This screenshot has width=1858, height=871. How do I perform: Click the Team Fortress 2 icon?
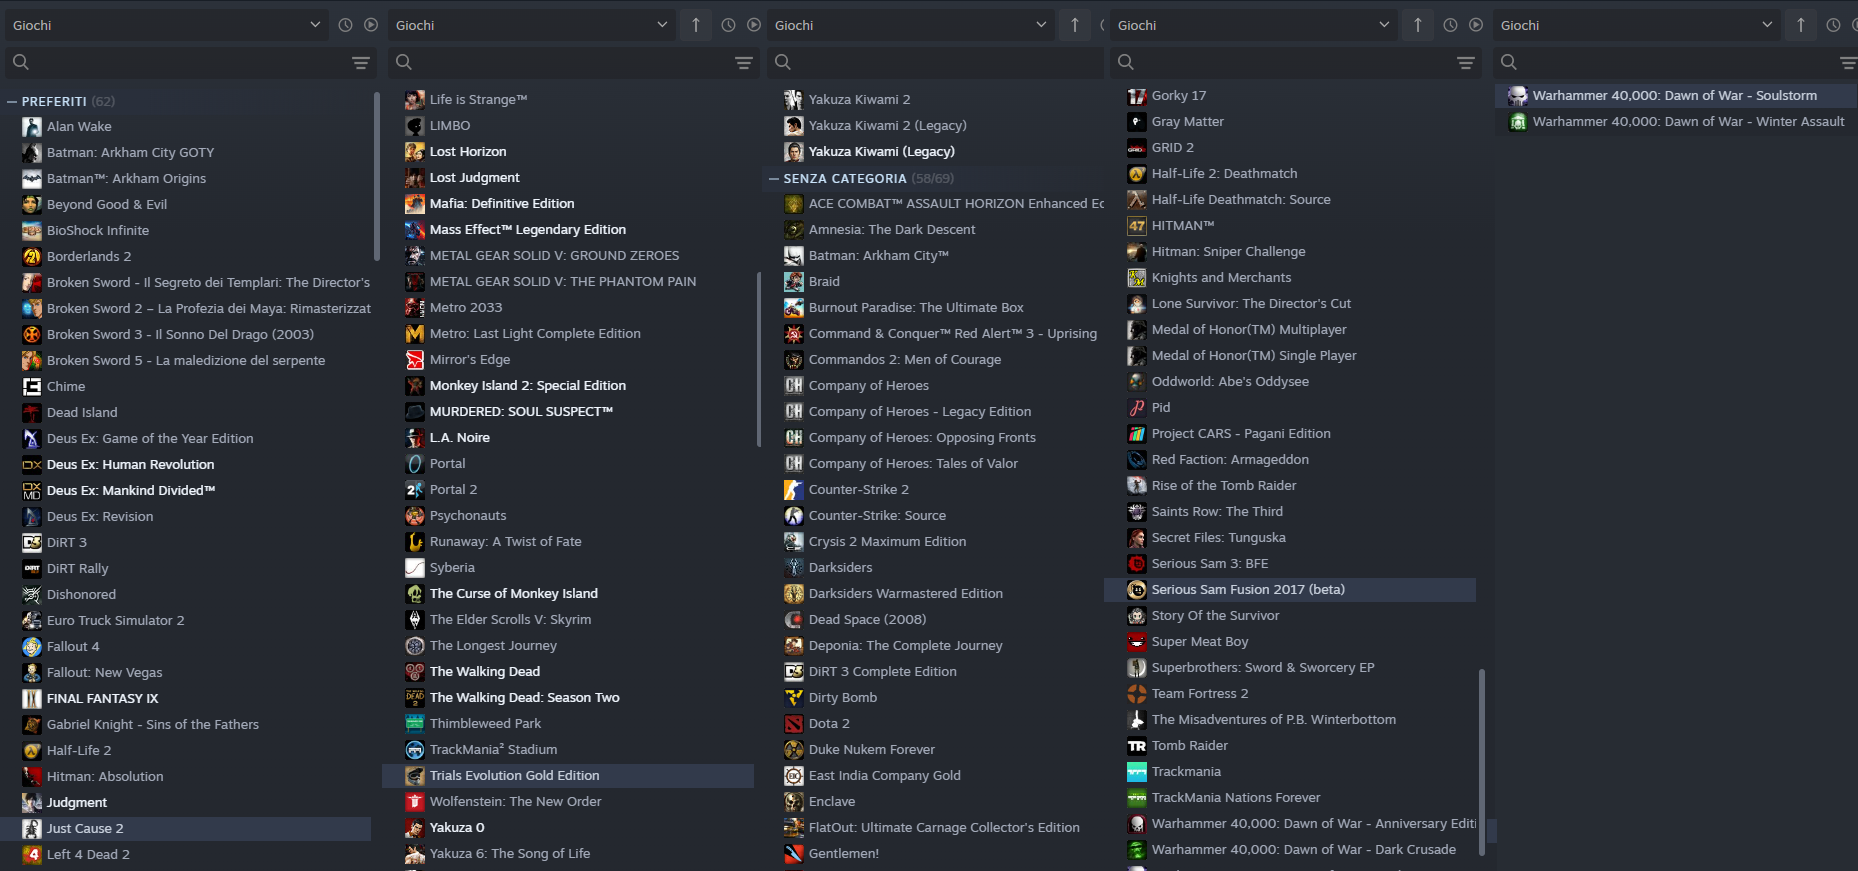tap(1136, 694)
